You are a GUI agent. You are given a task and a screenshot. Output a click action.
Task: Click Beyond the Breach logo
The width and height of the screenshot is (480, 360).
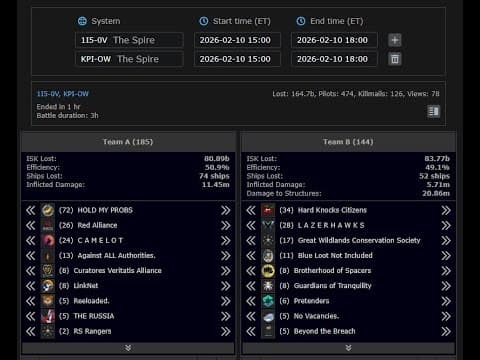coord(268,331)
